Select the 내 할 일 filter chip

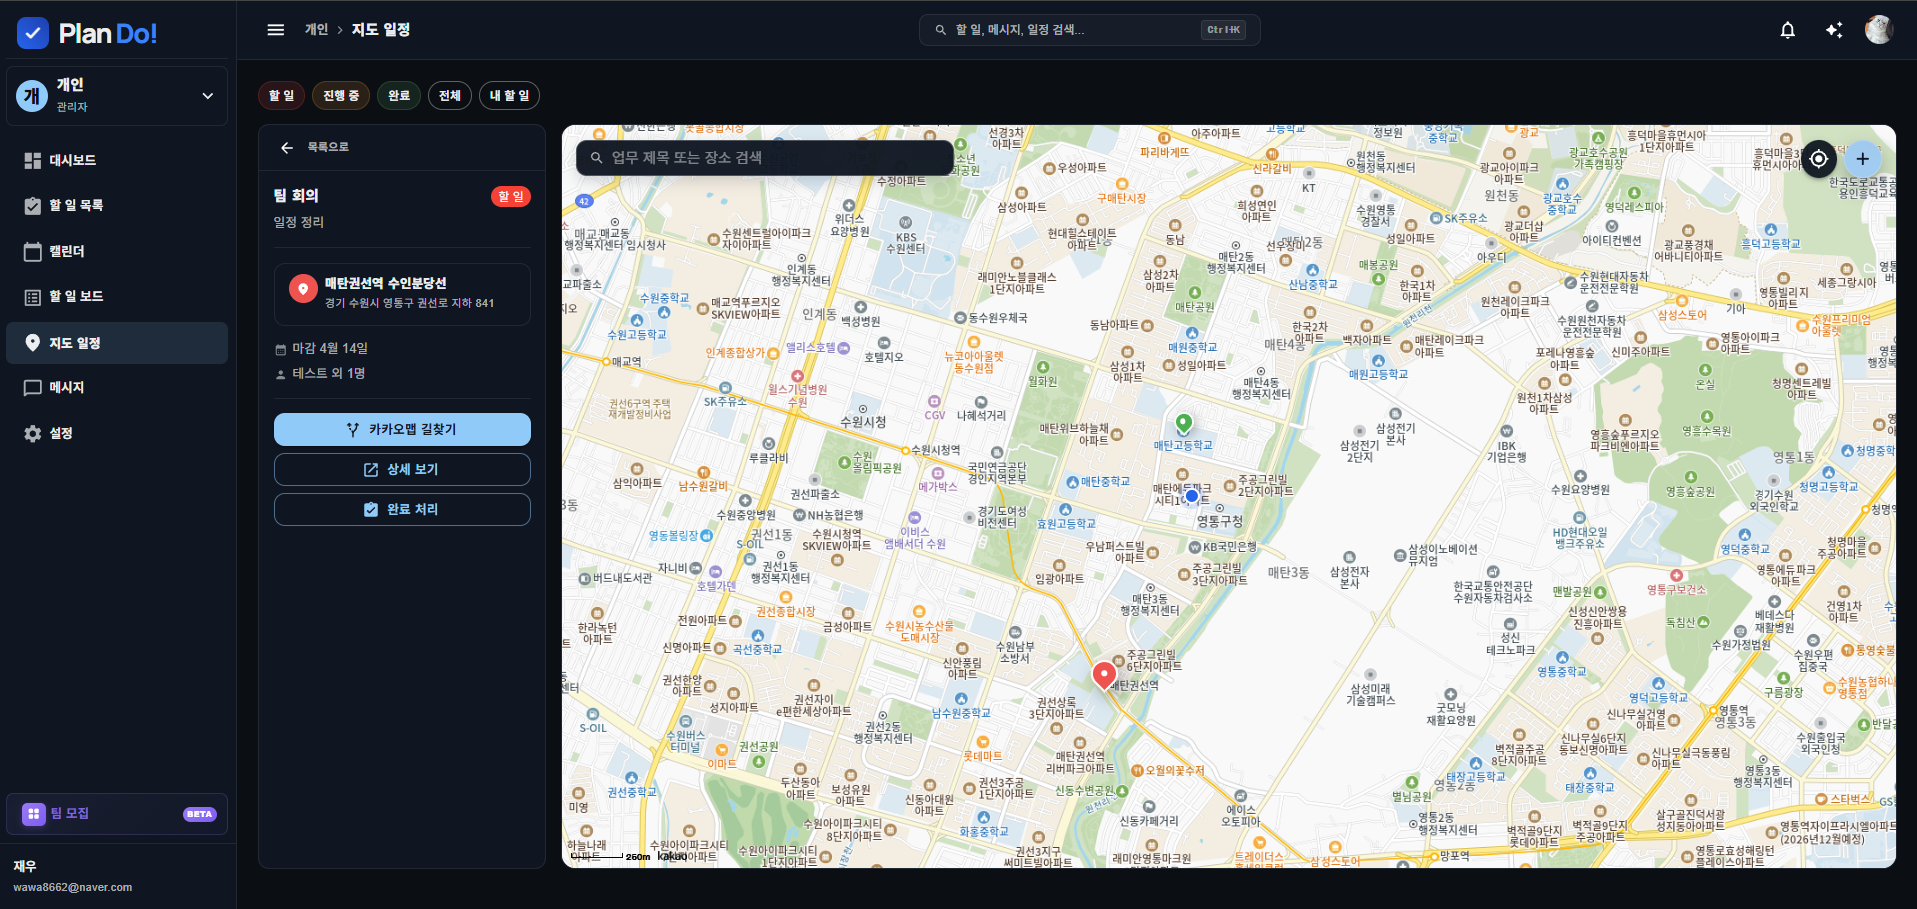(509, 96)
